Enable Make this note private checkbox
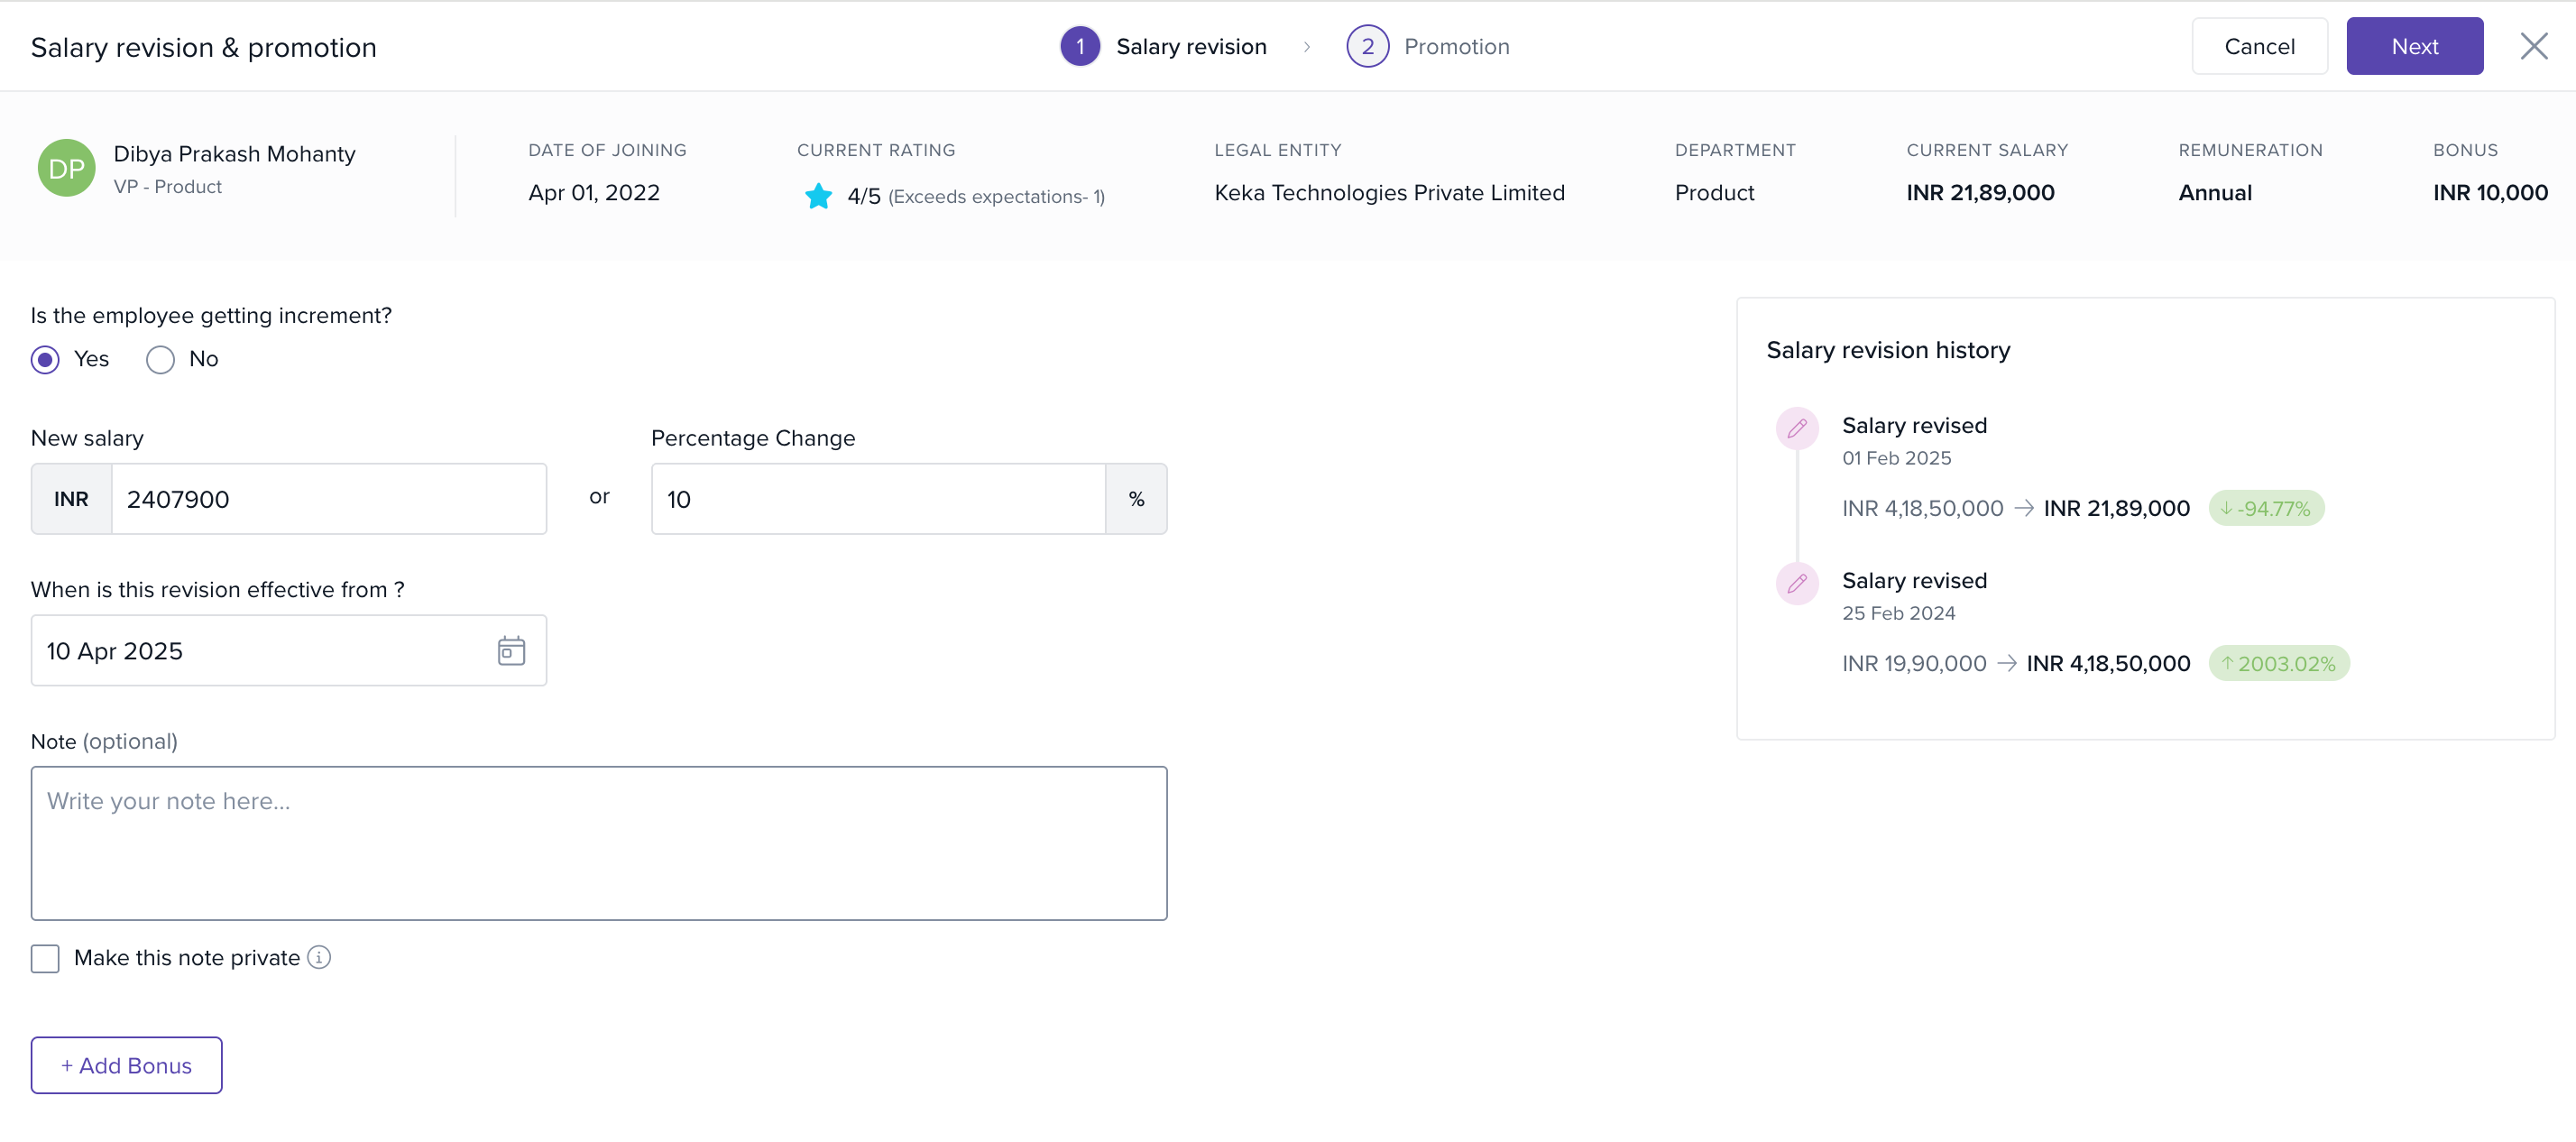 [x=45, y=958]
